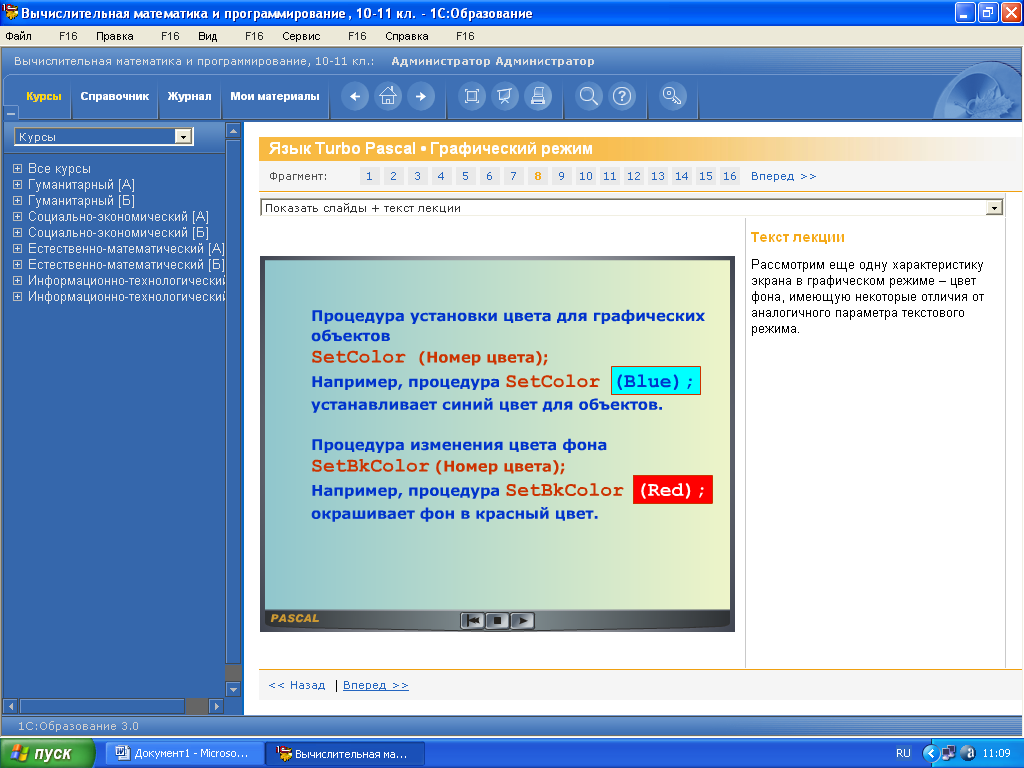Open the Windows пуск start menu
The image size is (1024, 768).
(x=47, y=753)
